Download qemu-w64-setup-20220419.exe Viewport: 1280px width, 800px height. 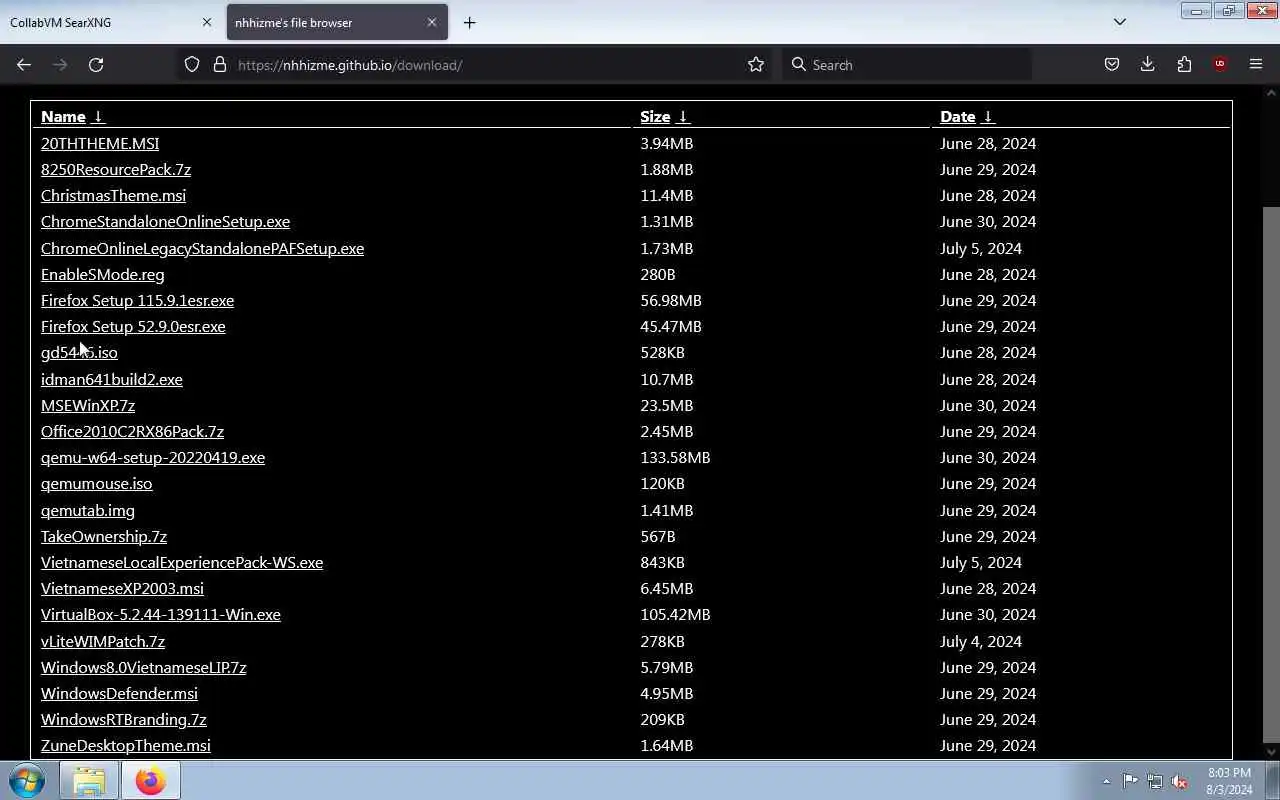[x=153, y=457]
